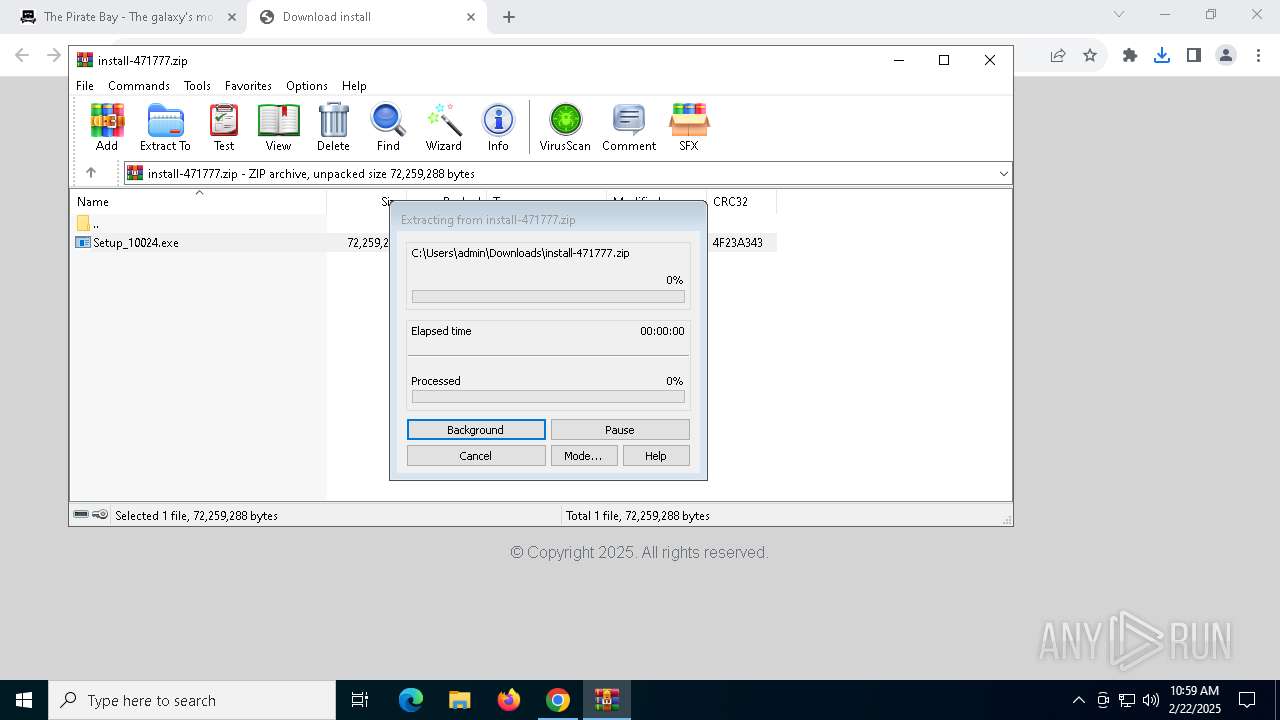This screenshot has height=720, width=1280.
Task: Click Chrome tab search chevron
Action: tap(1119, 14)
